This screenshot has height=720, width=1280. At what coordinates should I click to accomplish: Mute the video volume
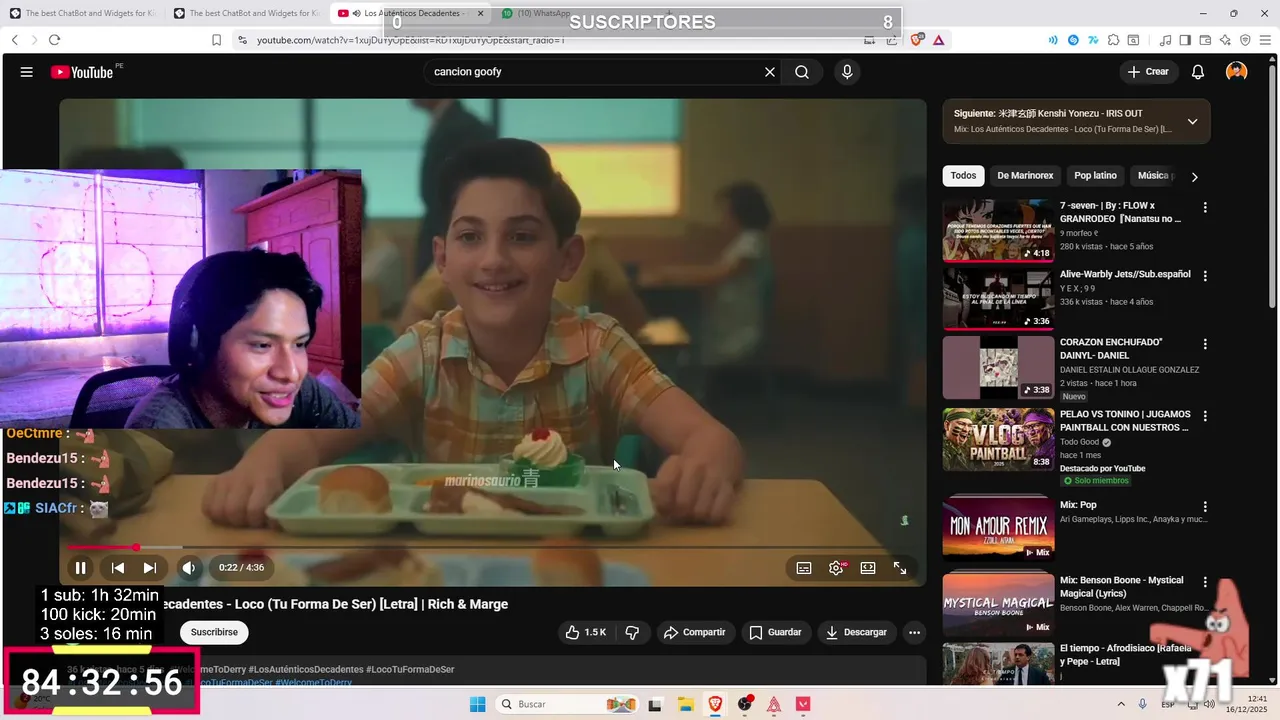point(188,568)
